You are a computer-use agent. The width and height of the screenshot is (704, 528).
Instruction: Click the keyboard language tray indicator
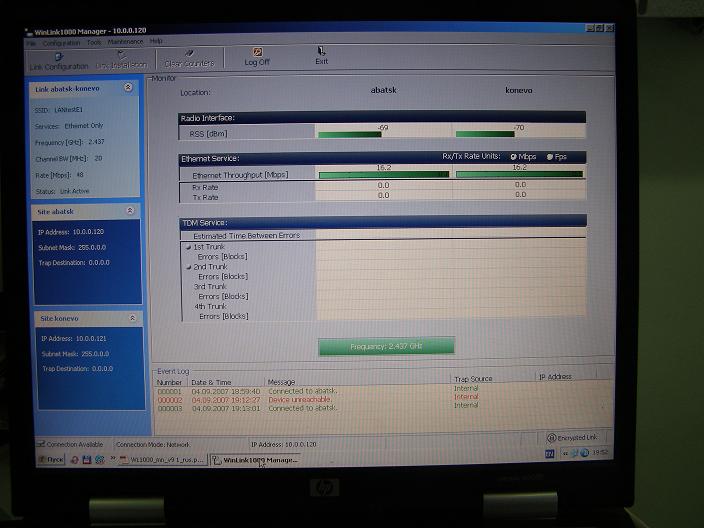[550, 454]
